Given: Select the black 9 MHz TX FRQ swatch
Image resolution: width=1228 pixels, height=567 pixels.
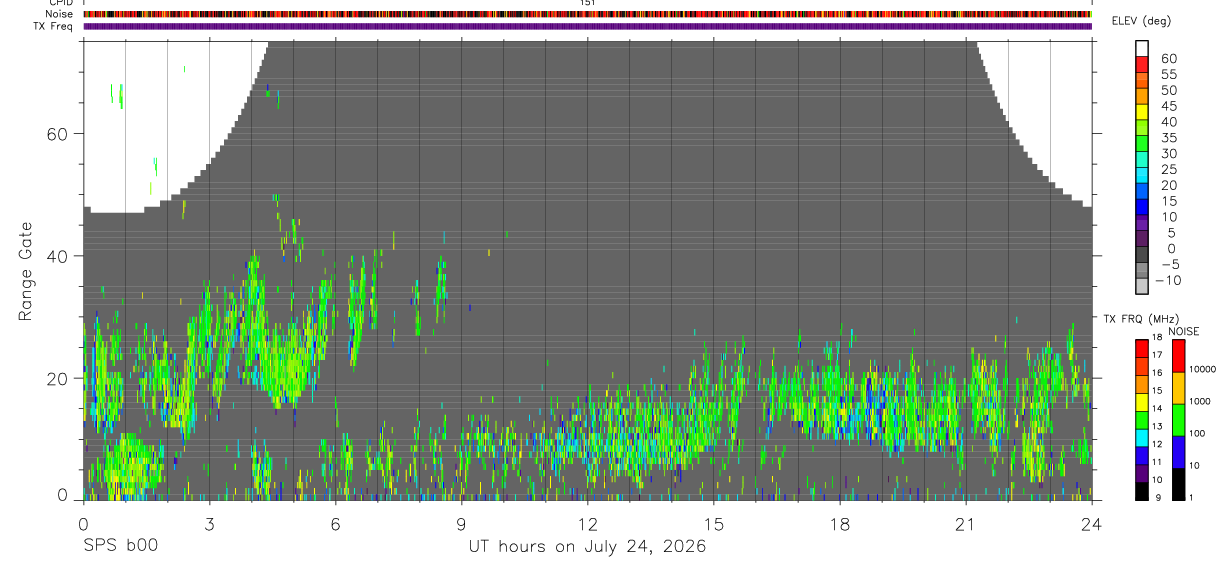Looking at the screenshot, I should (x=1142, y=491).
